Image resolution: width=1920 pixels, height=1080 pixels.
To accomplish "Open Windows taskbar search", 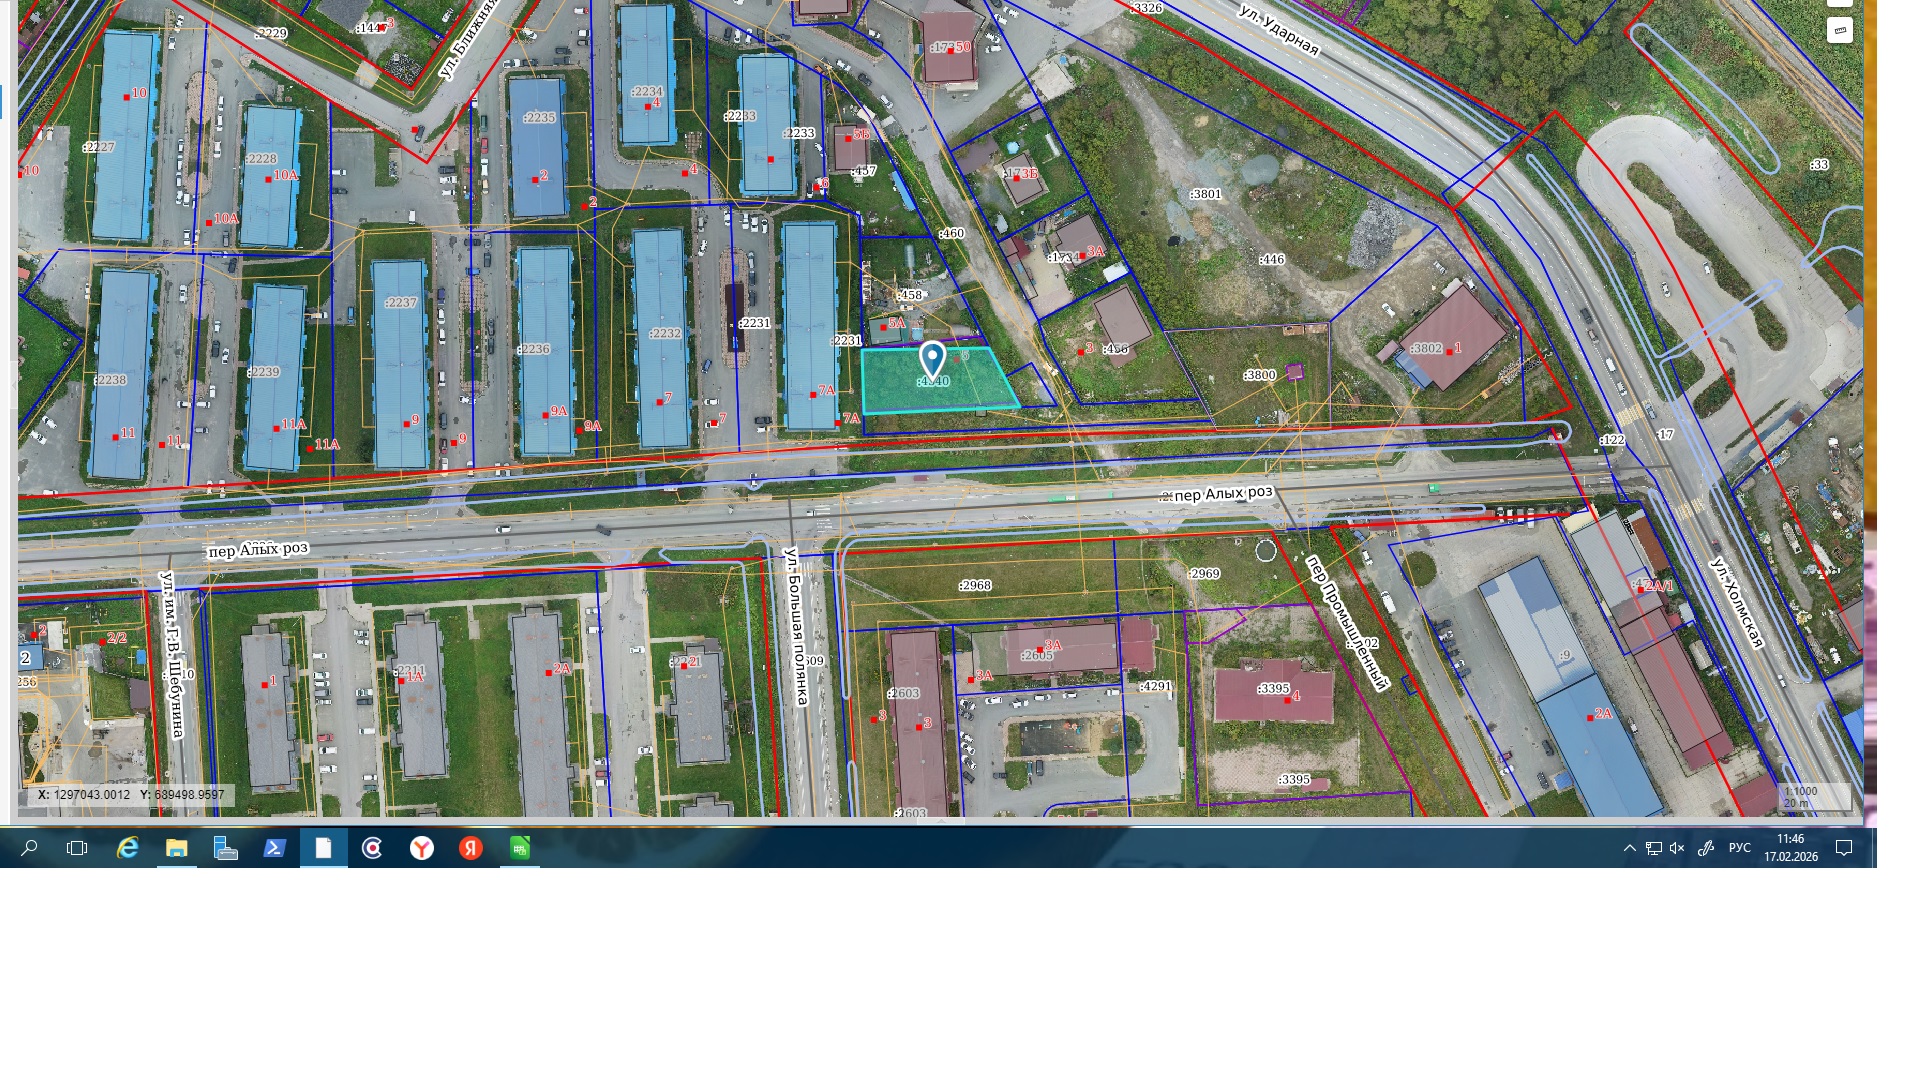I will 29,848.
